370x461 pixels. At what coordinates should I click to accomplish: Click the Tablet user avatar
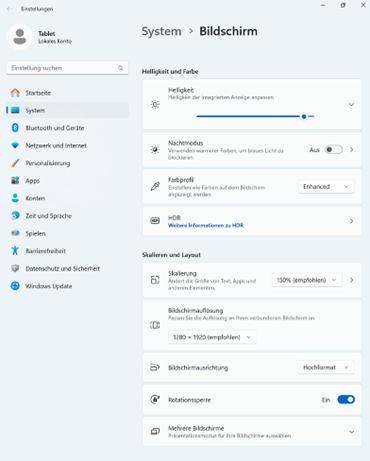click(x=20, y=37)
